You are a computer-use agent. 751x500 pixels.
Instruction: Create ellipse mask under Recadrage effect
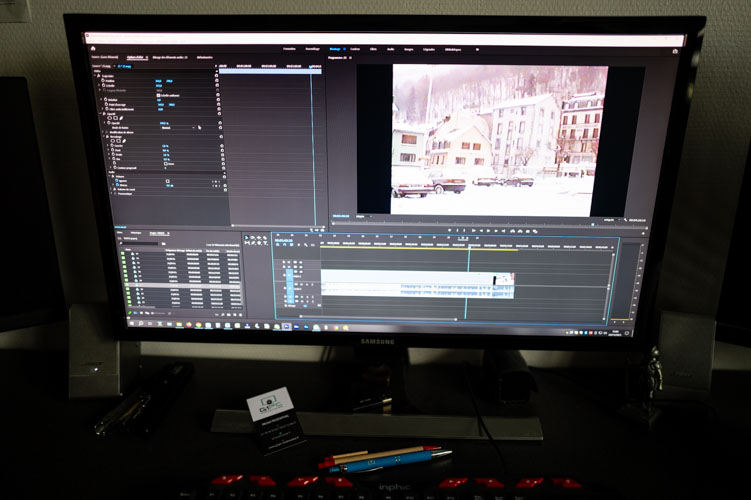[x=113, y=141]
